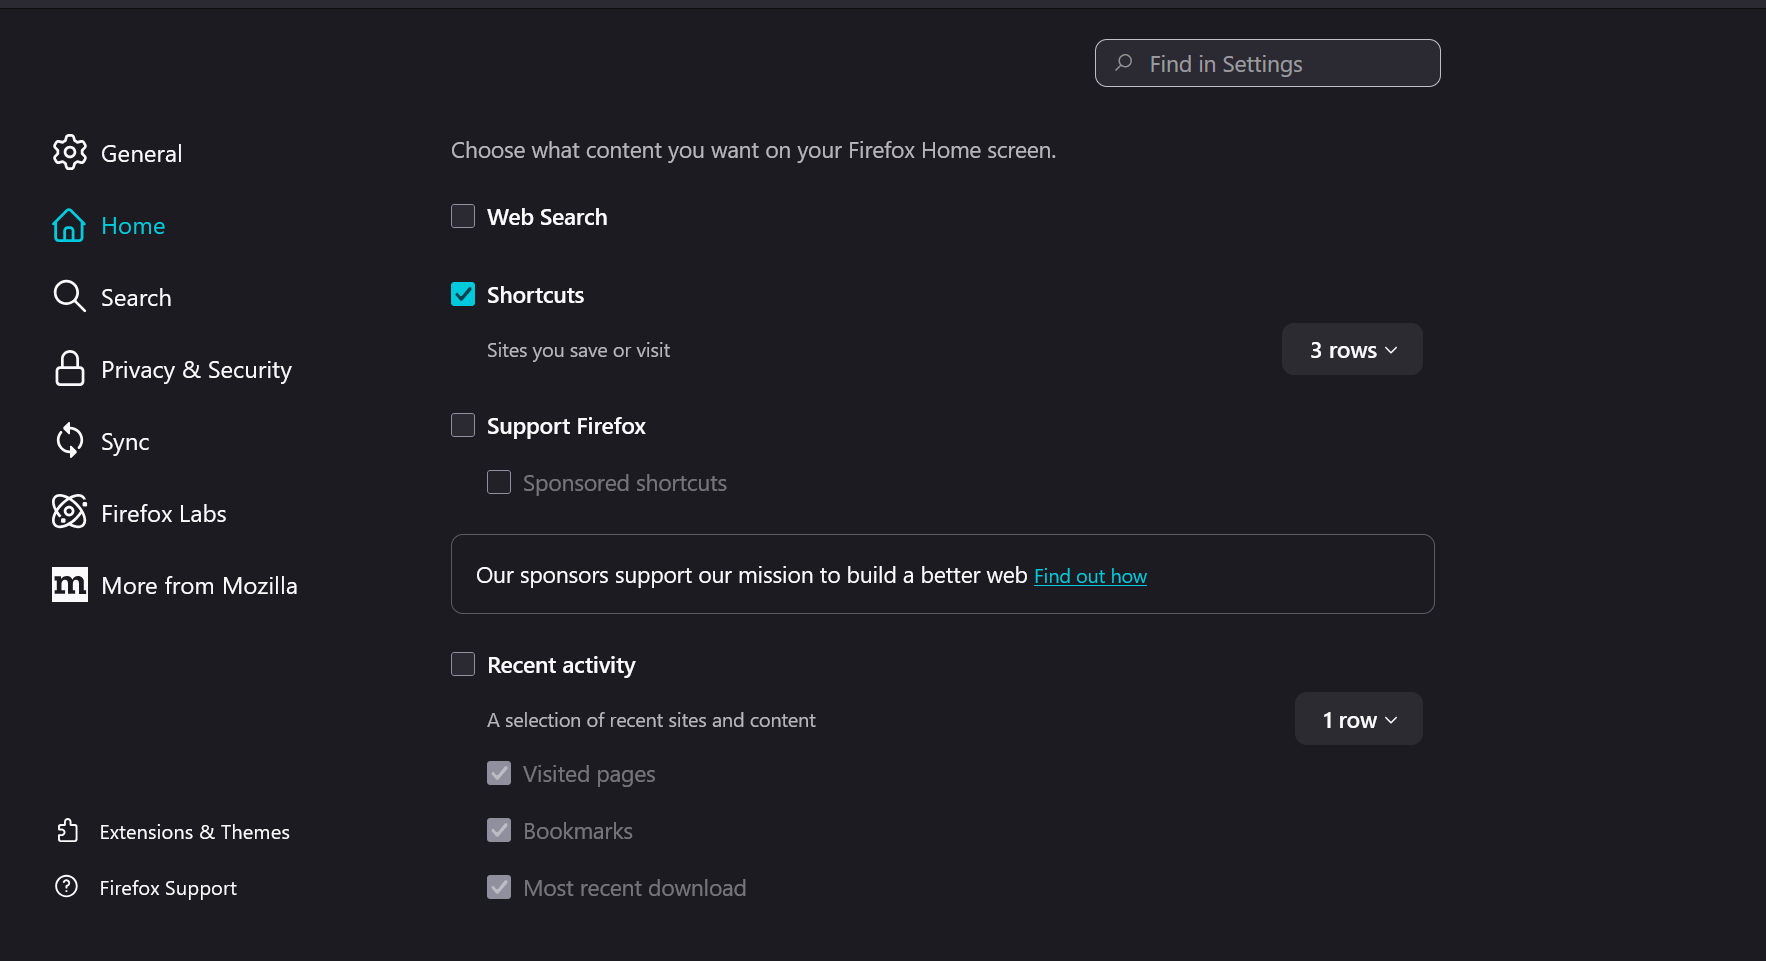Click the Mozilla 'm' logo icon
This screenshot has width=1766, height=961.
(69, 585)
